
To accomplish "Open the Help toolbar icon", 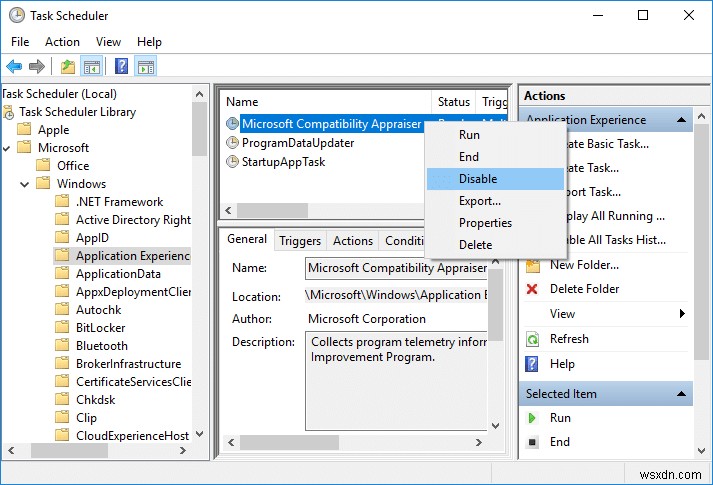I will pyautogui.click(x=121, y=66).
